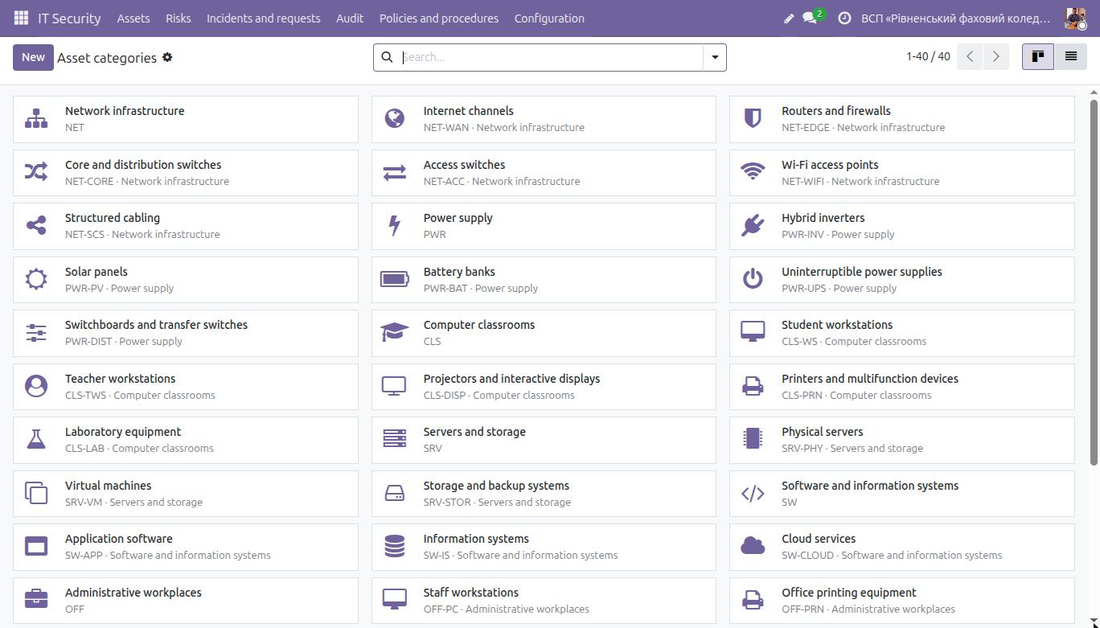Viewport: 1100px width, 628px height.
Task: Click the pencil edit icon in top bar
Action: 789,18
